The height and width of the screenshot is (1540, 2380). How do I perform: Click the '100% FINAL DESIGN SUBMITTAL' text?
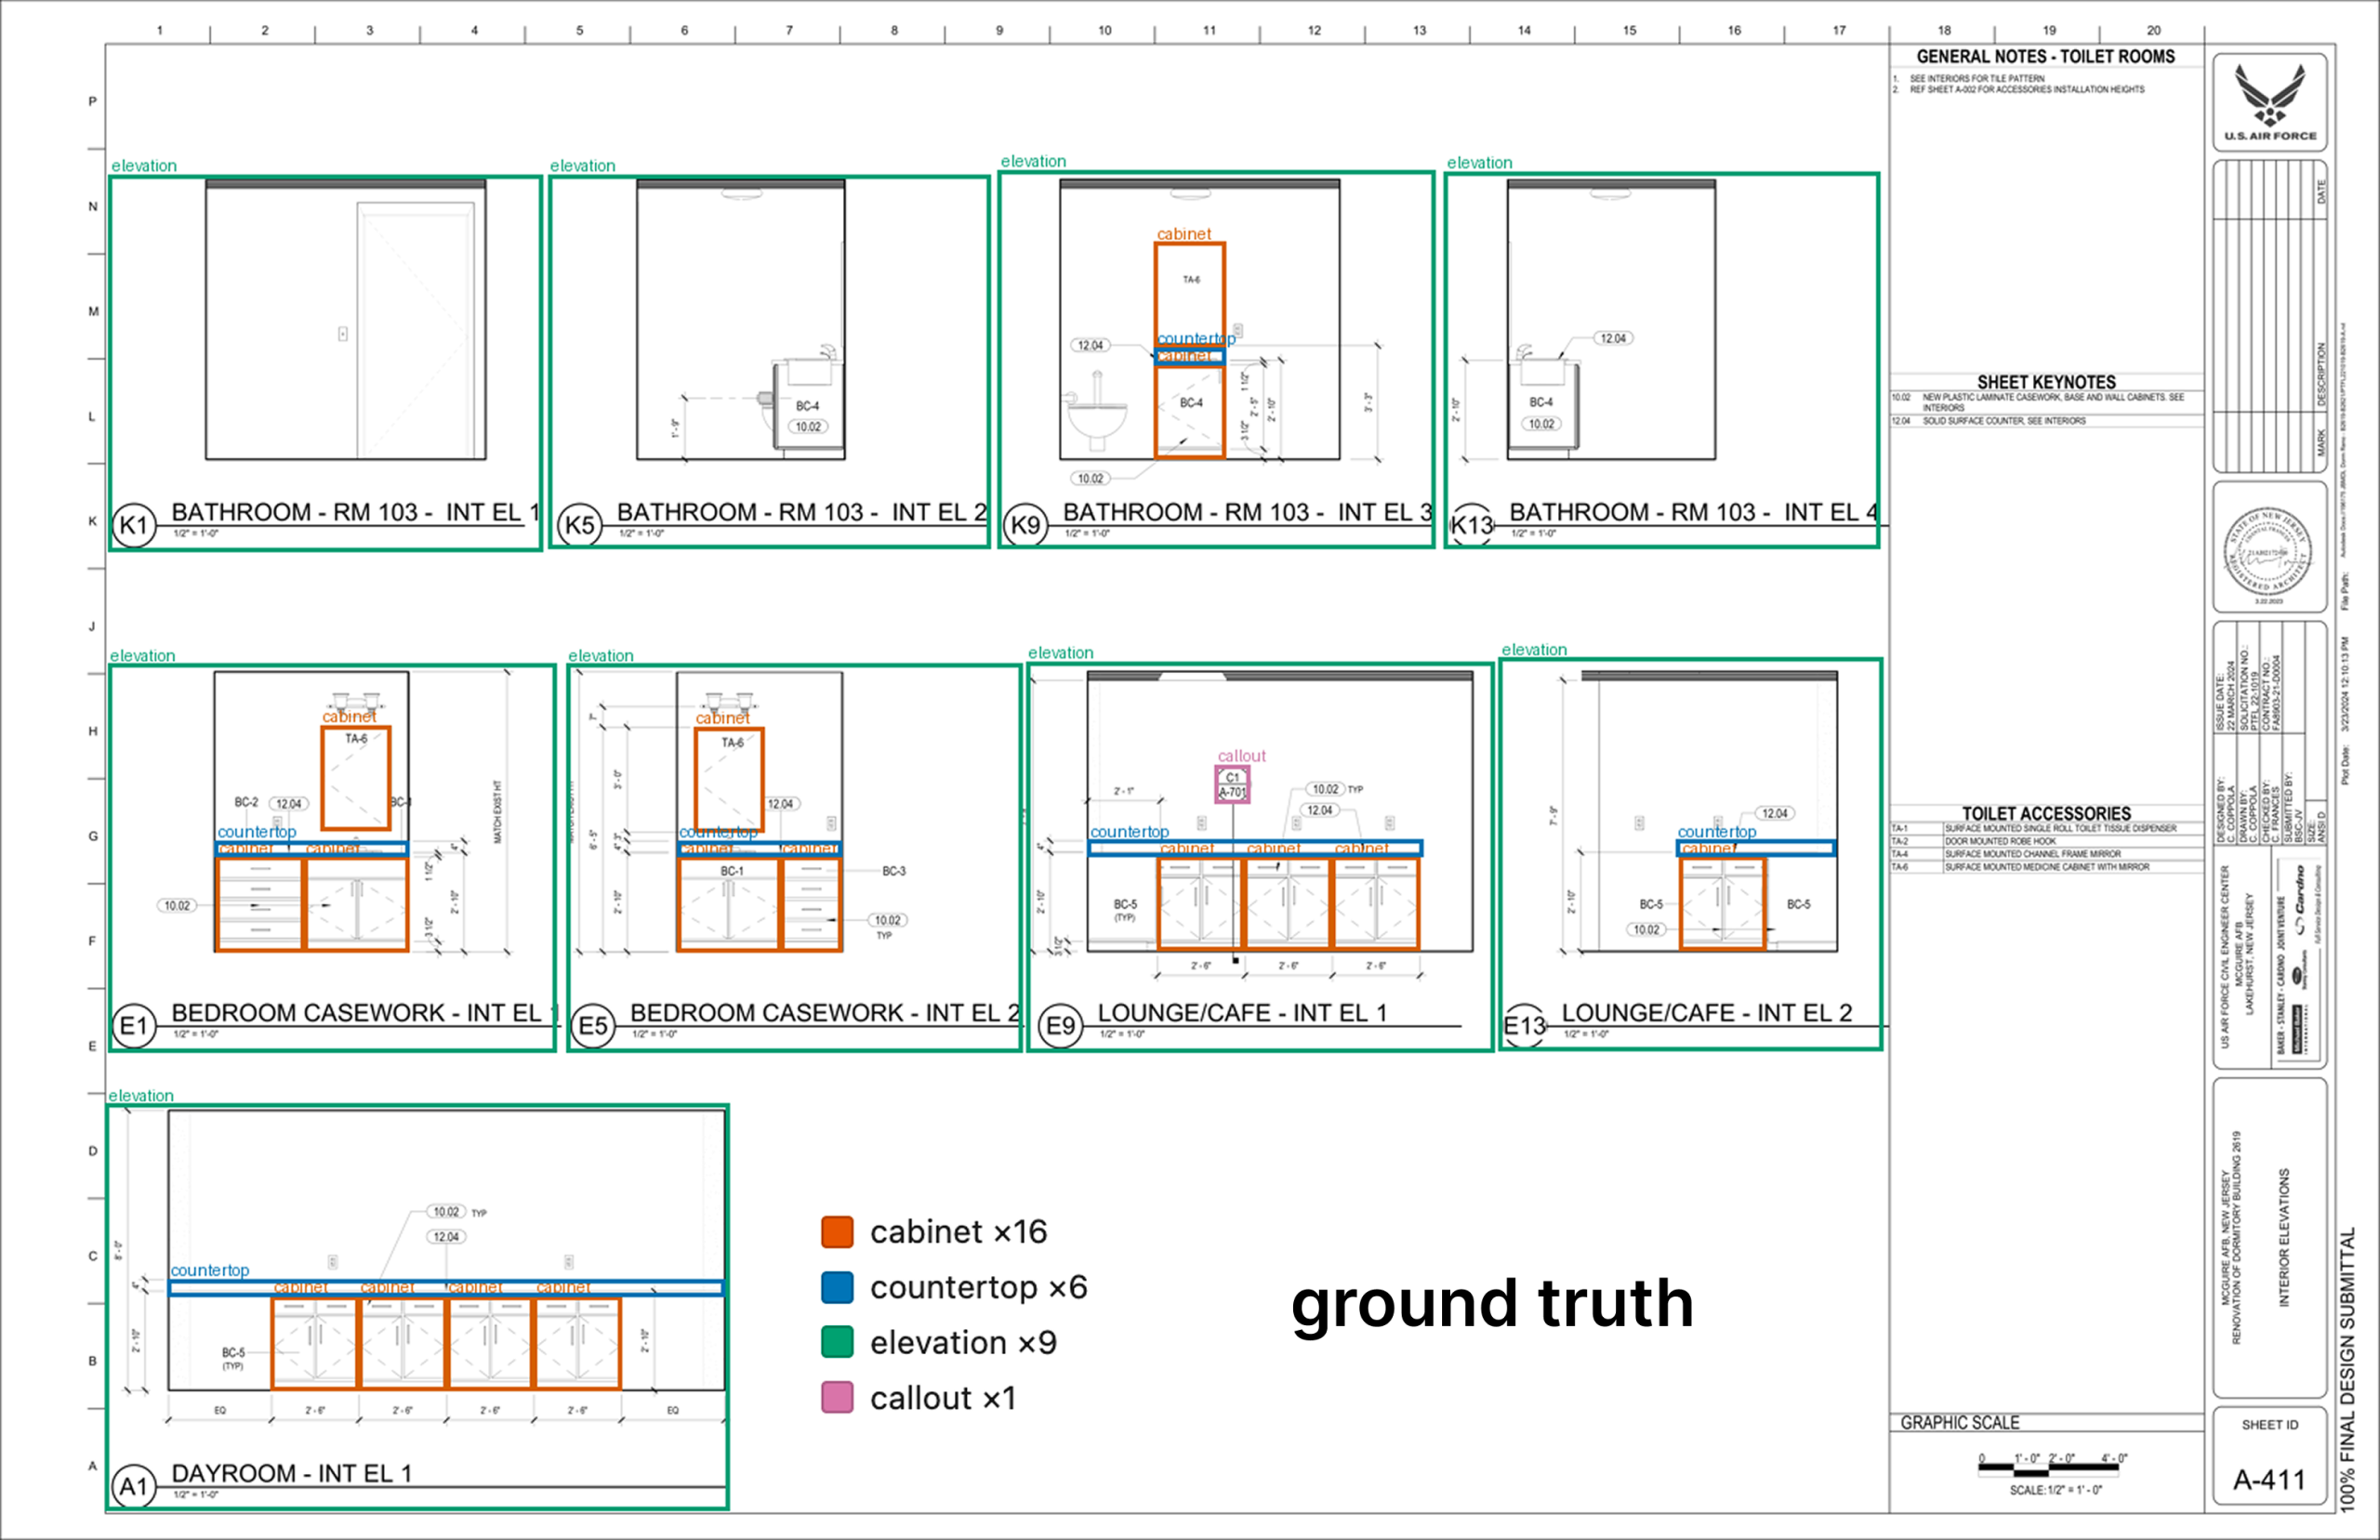(x=2347, y=1368)
